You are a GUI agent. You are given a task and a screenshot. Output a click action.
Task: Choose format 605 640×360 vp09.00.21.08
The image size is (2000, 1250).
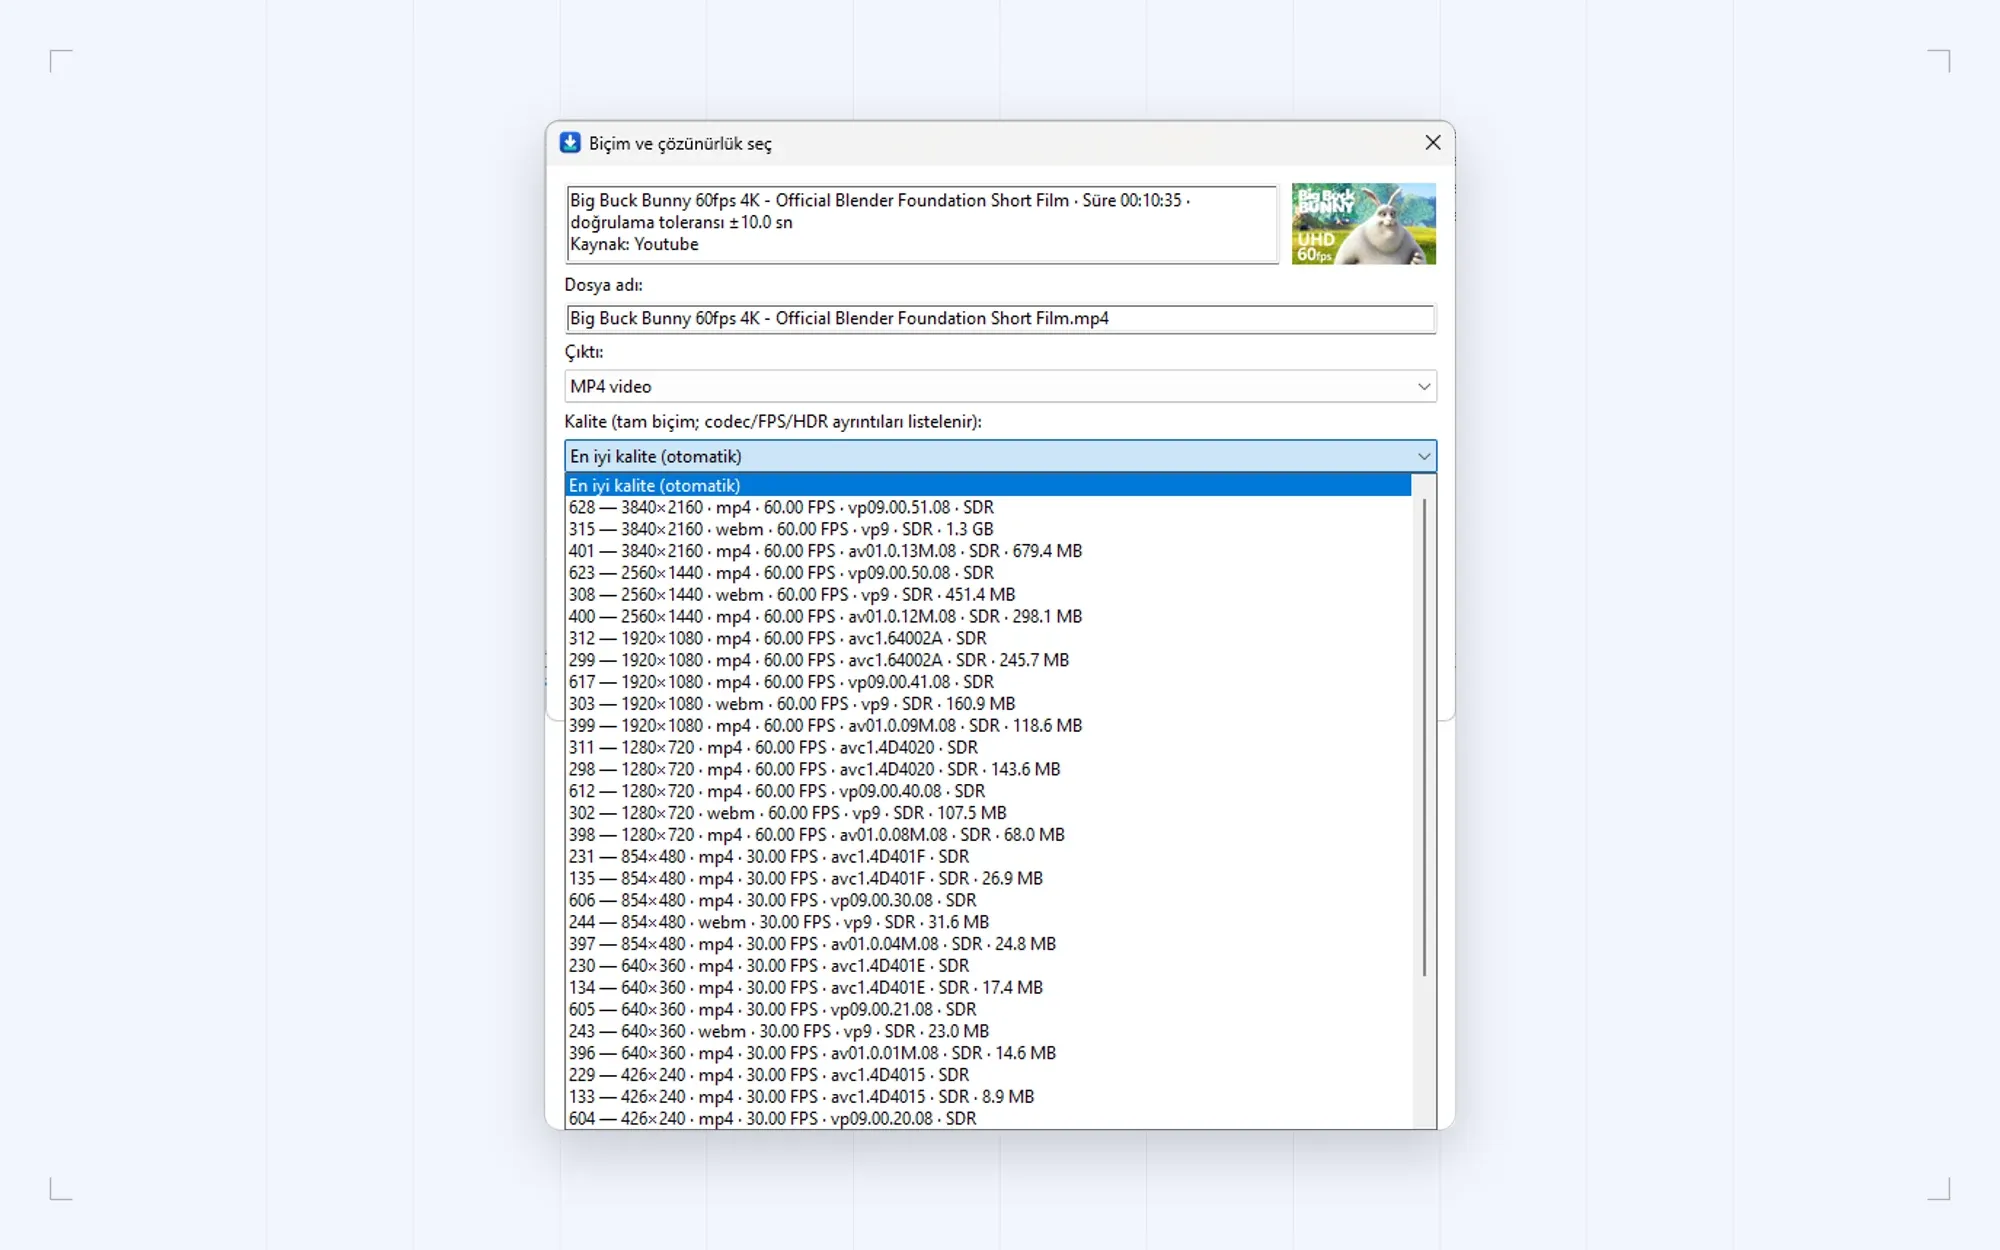pyautogui.click(x=988, y=1010)
